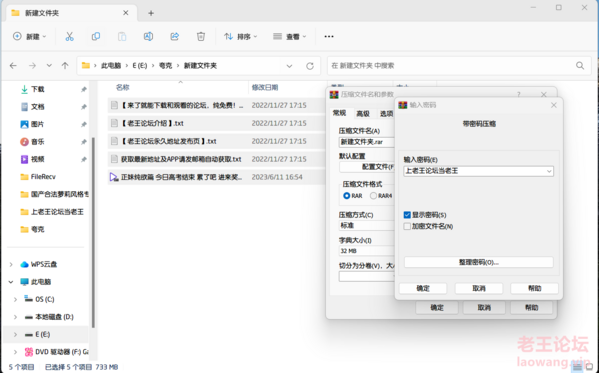The image size is (599, 373).
Task: Click 帮助 in the archive parameters dialog
Action: [531, 308]
